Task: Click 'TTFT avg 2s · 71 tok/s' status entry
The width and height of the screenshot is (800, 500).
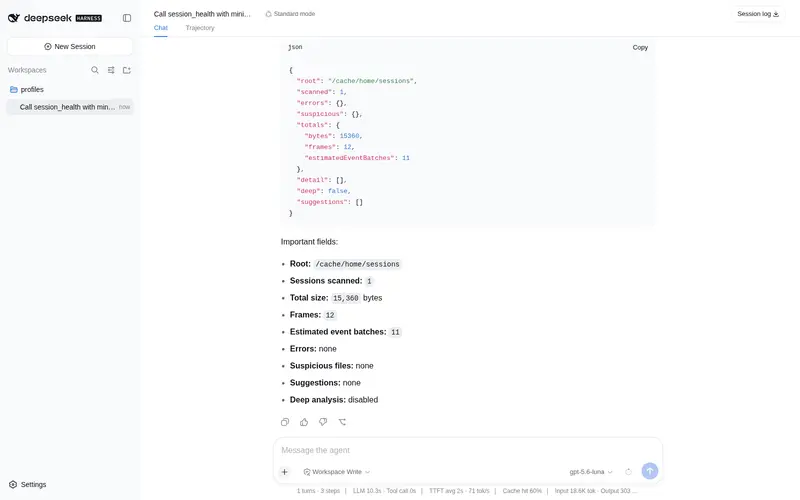Action: (459, 491)
